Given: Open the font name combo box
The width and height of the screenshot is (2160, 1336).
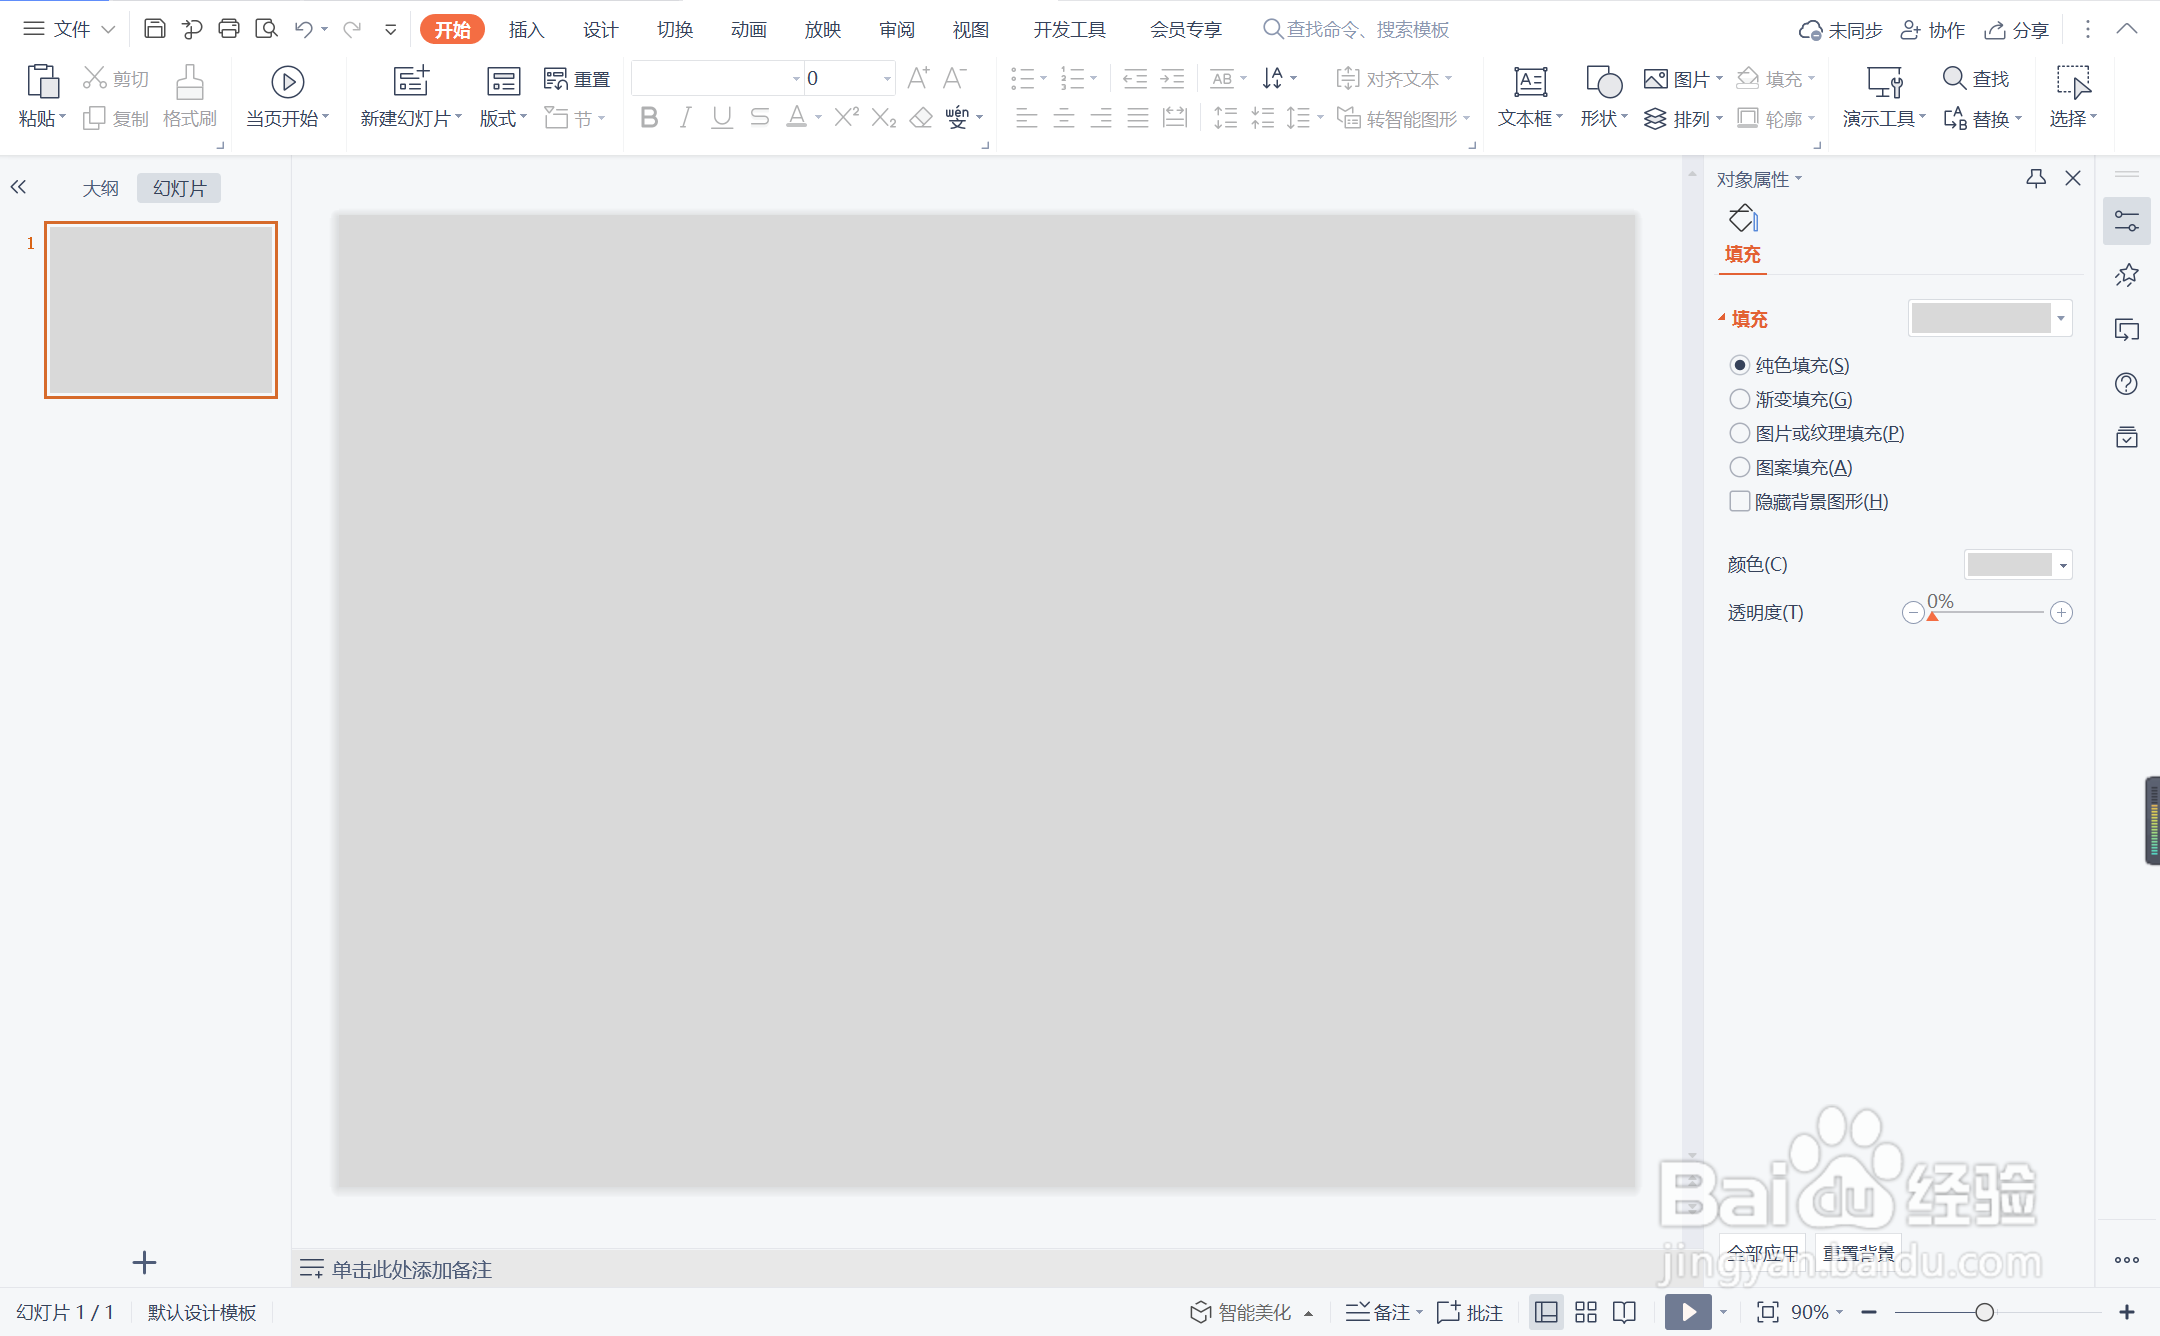Looking at the screenshot, I should click(x=717, y=78).
